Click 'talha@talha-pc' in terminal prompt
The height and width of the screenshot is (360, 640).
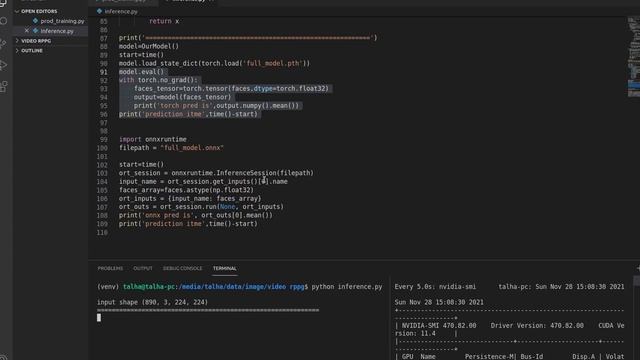pyautogui.click(x=149, y=287)
